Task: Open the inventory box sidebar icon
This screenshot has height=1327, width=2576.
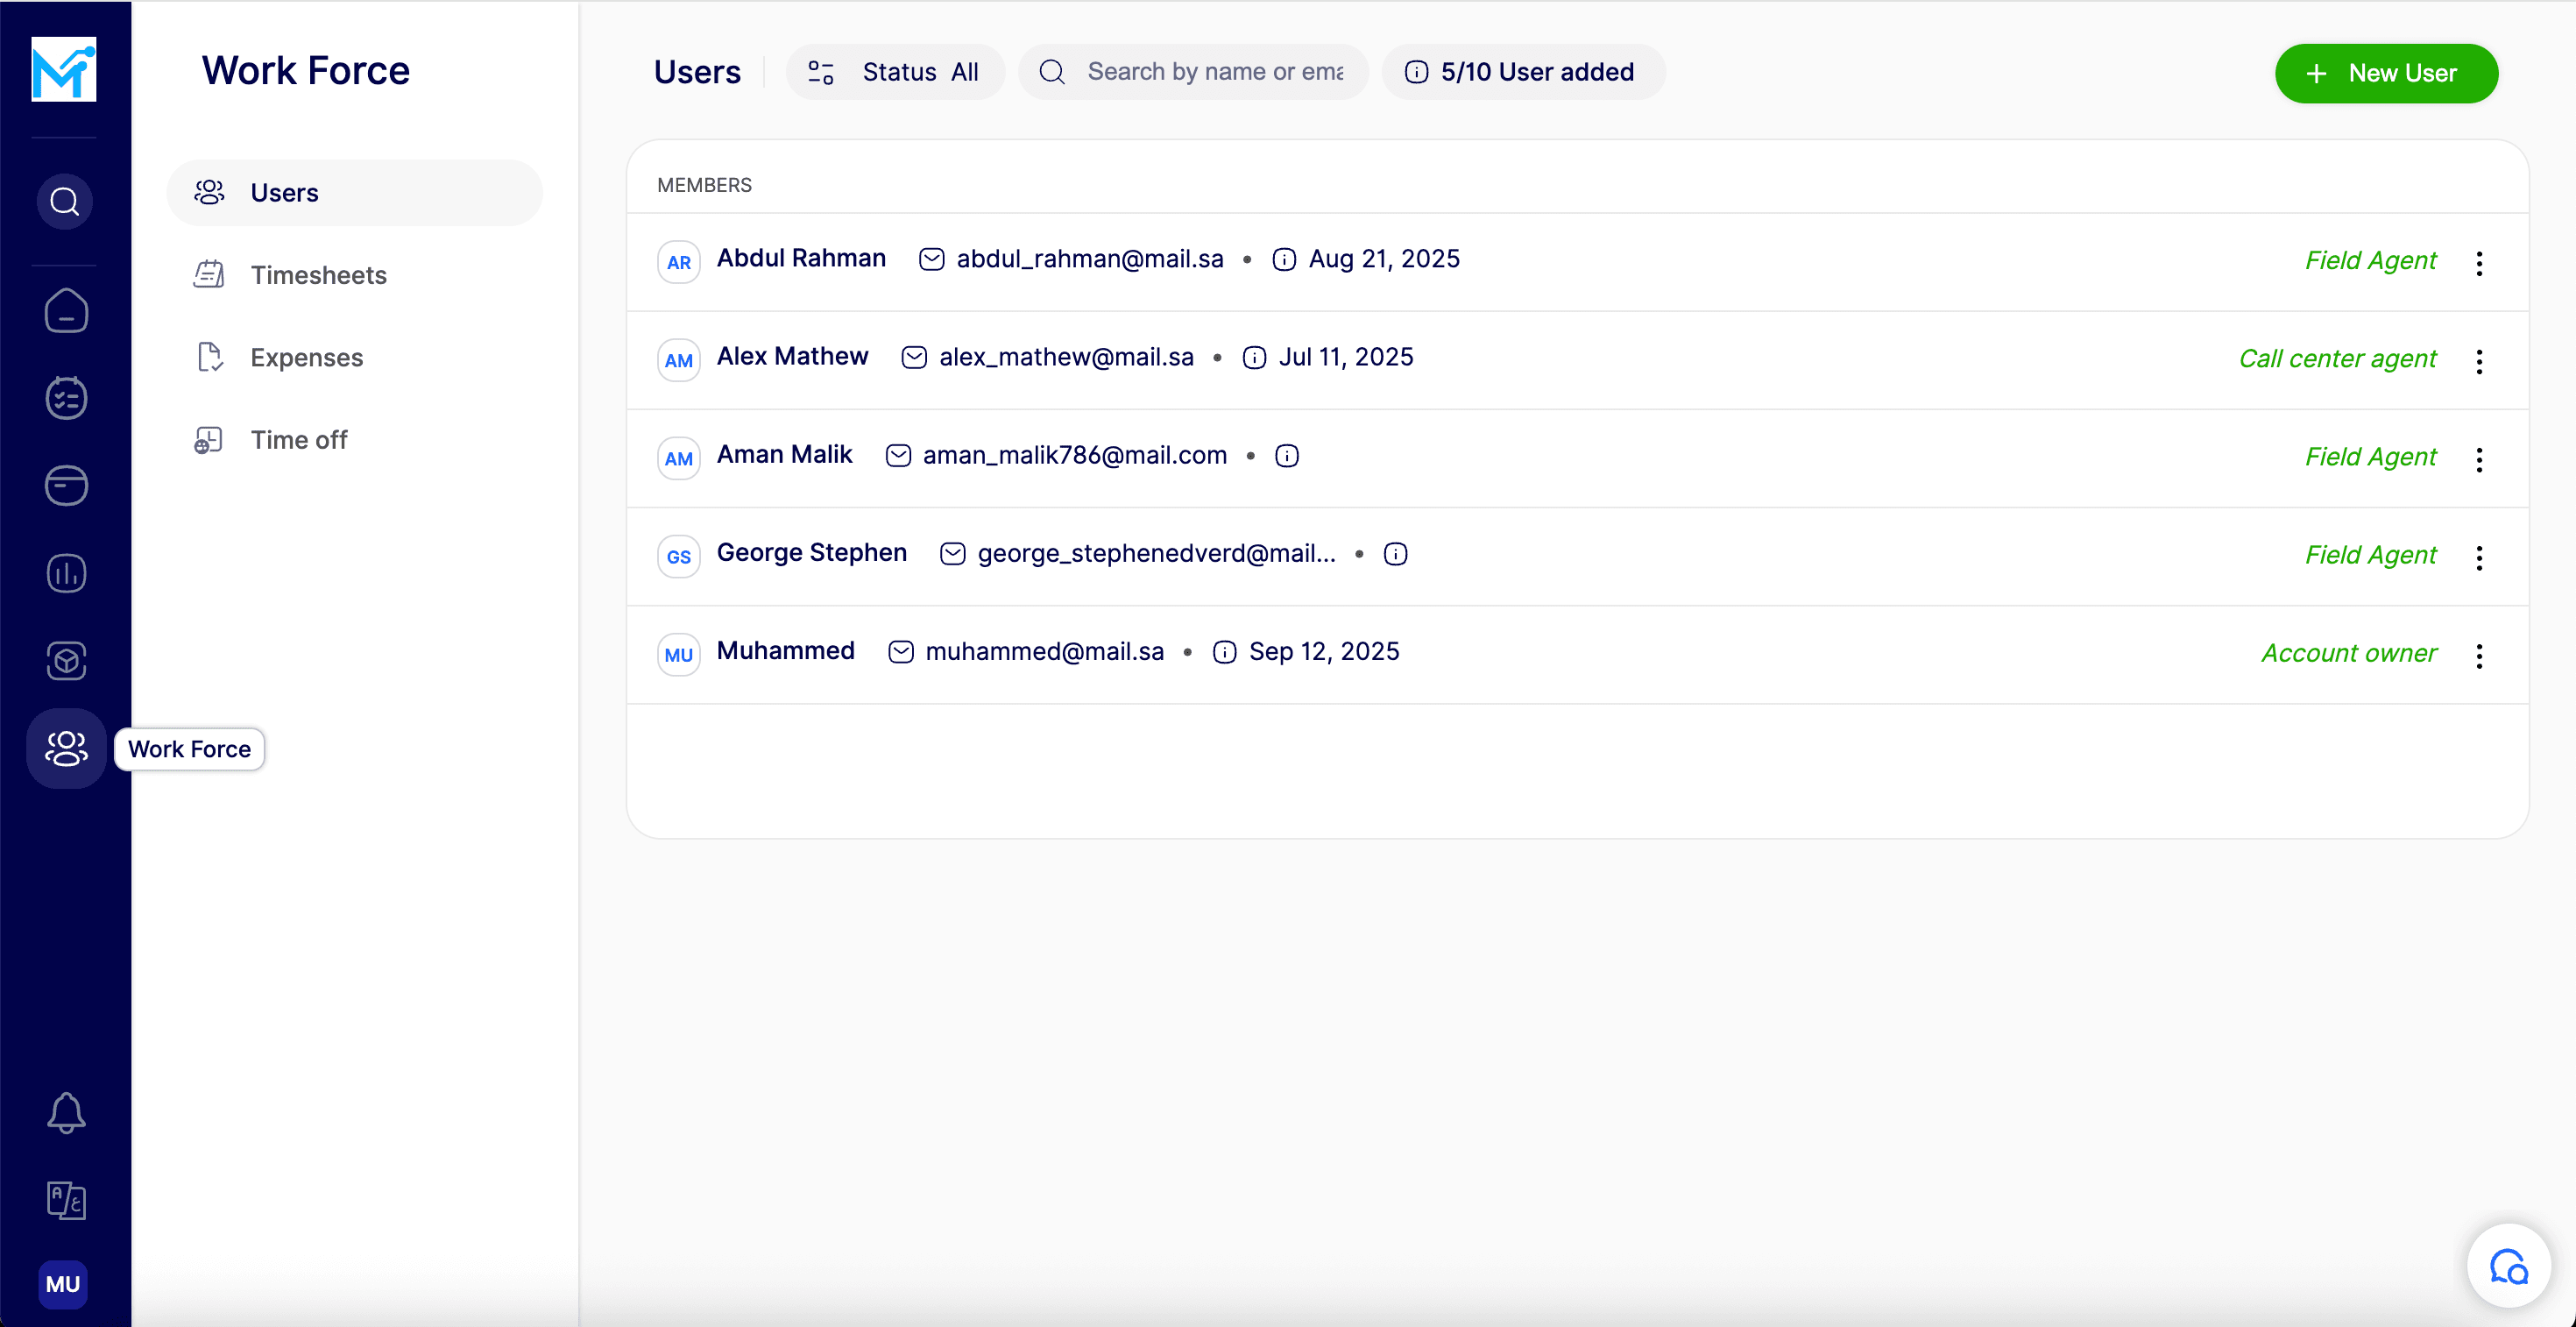Action: pyautogui.click(x=66, y=660)
